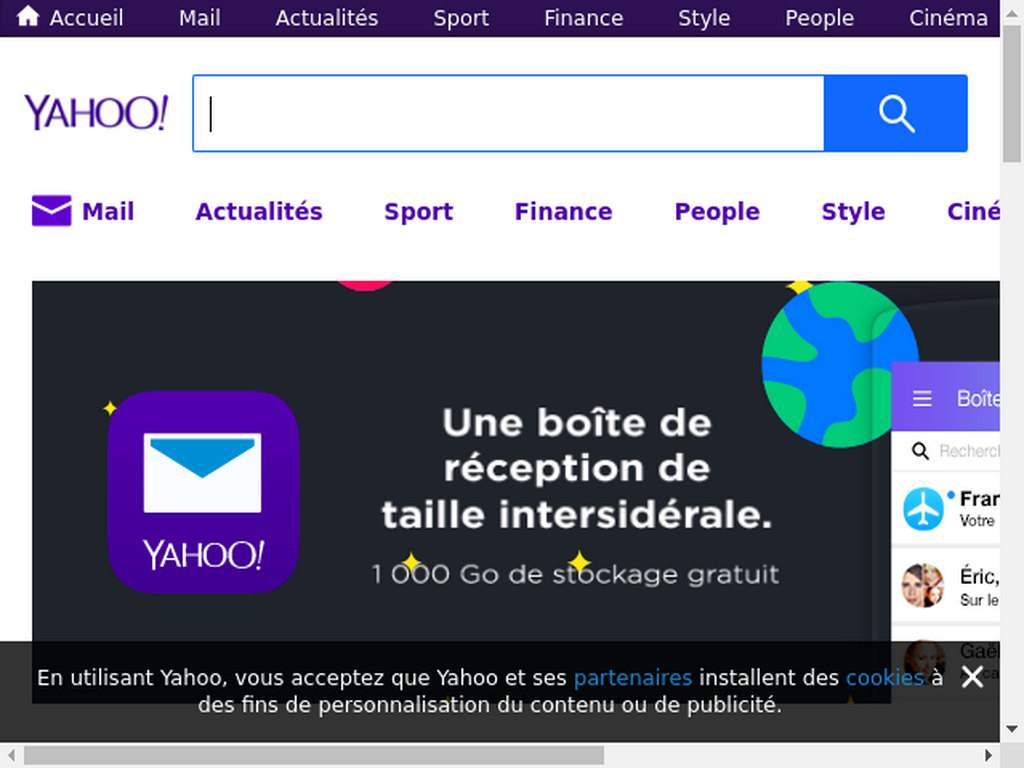1024x768 pixels.
Task: Click the magnifier search button
Action: pos(895,114)
